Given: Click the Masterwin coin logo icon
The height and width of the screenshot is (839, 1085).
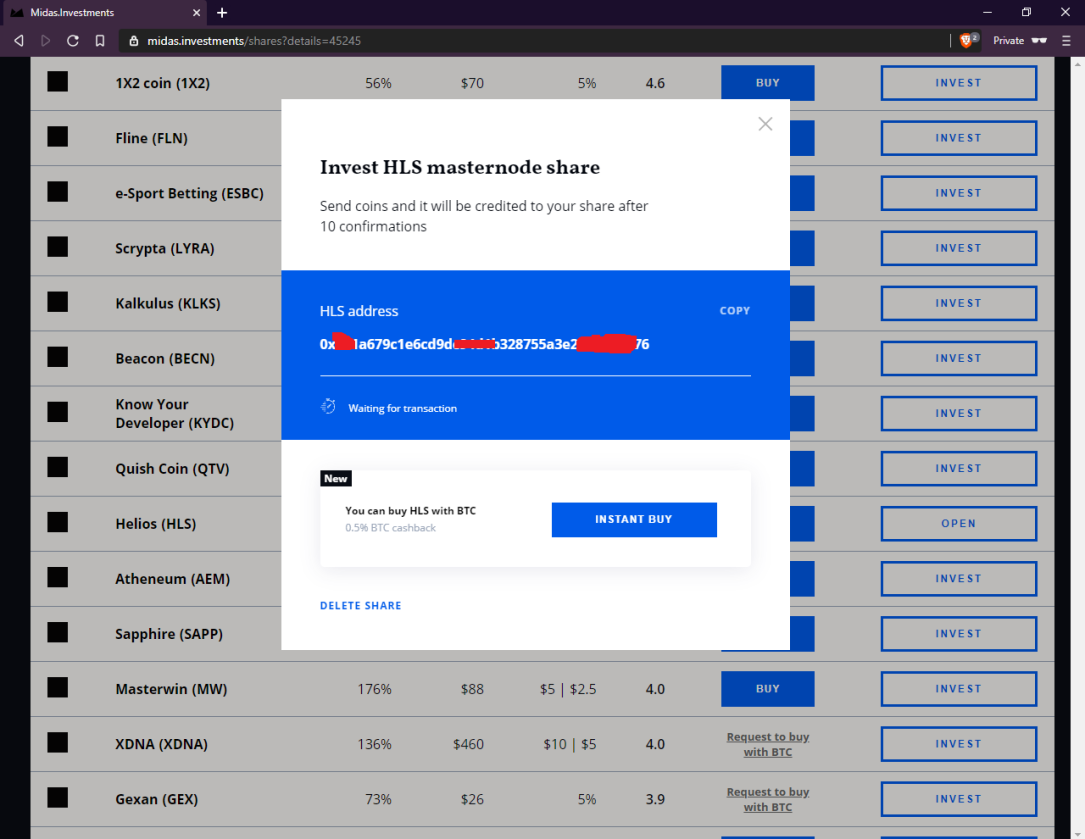Looking at the screenshot, I should click(x=57, y=687).
